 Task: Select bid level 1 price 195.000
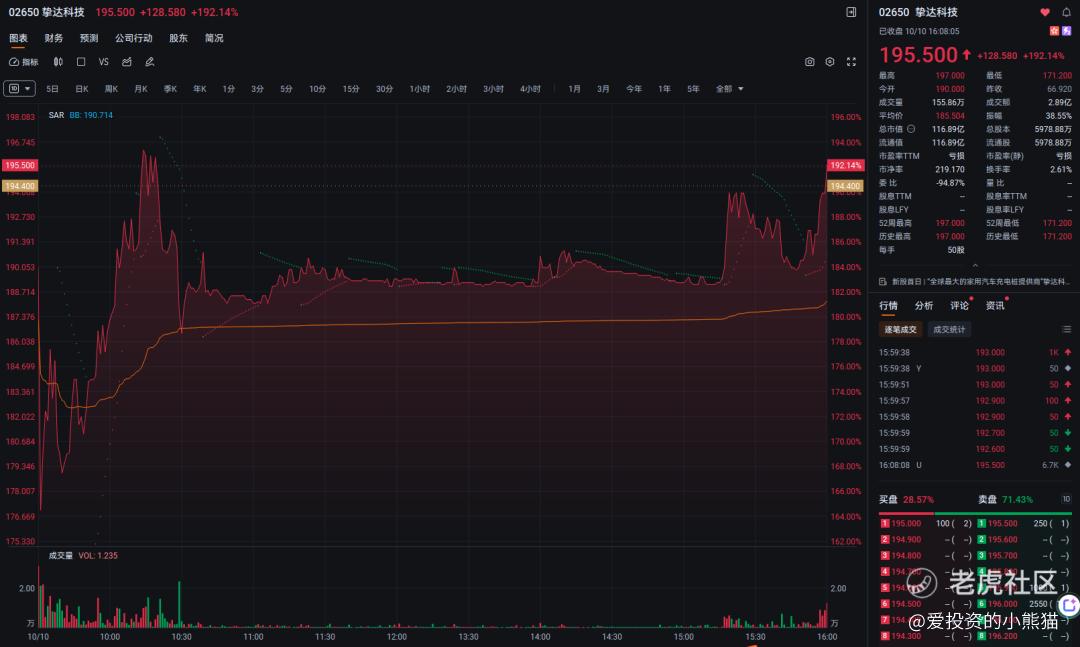click(x=906, y=524)
